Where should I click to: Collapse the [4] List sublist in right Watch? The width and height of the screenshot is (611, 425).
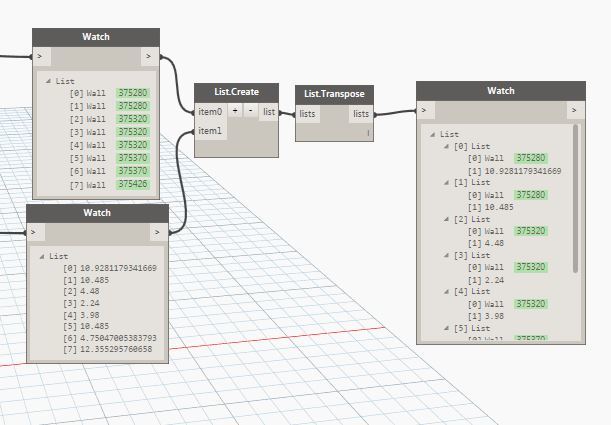click(445, 291)
